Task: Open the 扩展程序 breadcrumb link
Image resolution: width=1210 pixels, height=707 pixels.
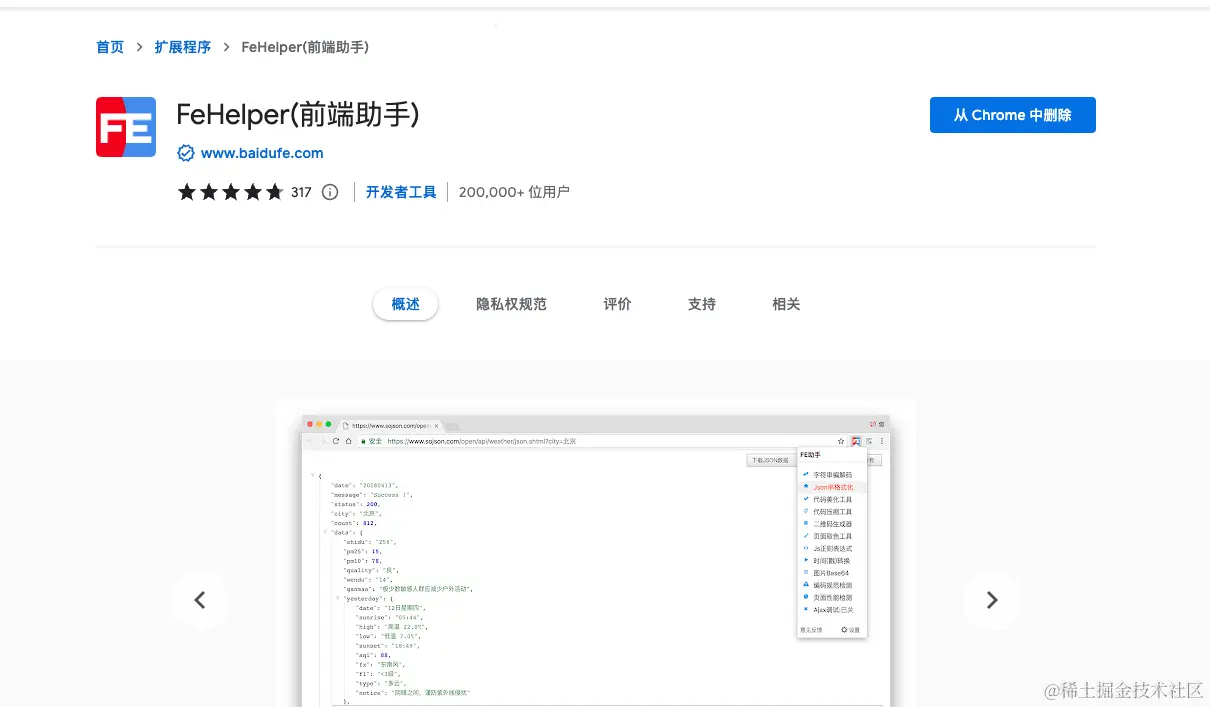Action: pyautogui.click(x=182, y=47)
